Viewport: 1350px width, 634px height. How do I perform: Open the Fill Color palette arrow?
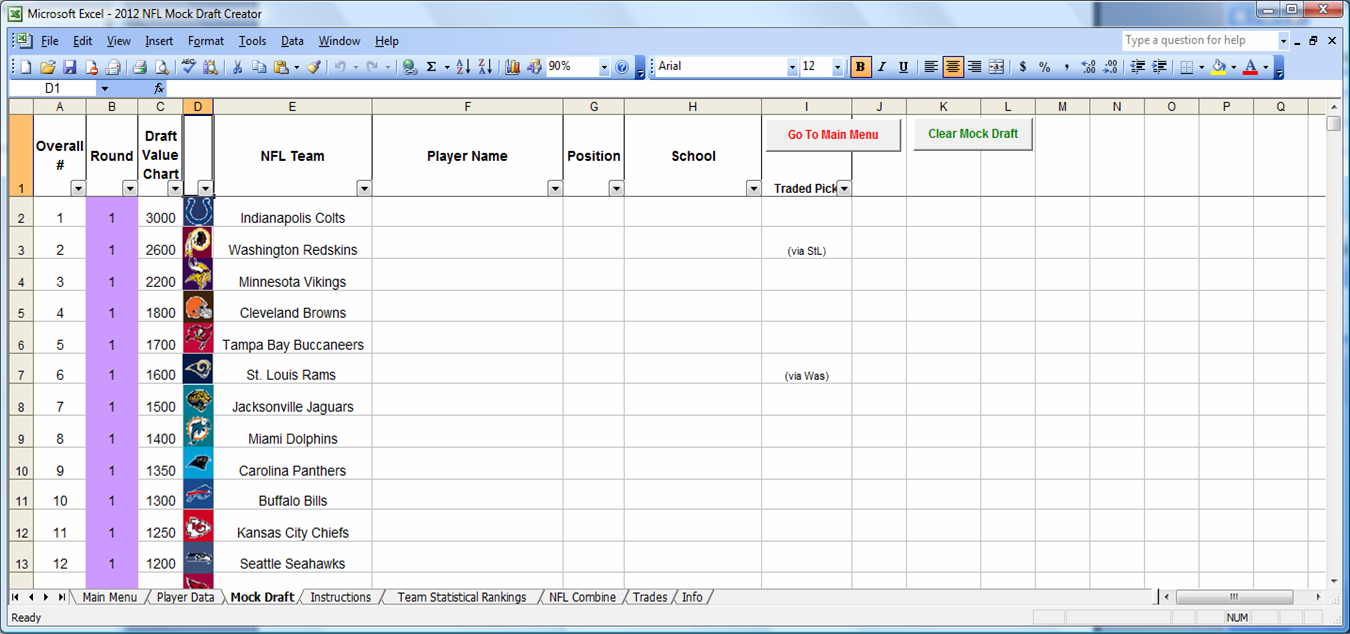pyautogui.click(x=1233, y=67)
